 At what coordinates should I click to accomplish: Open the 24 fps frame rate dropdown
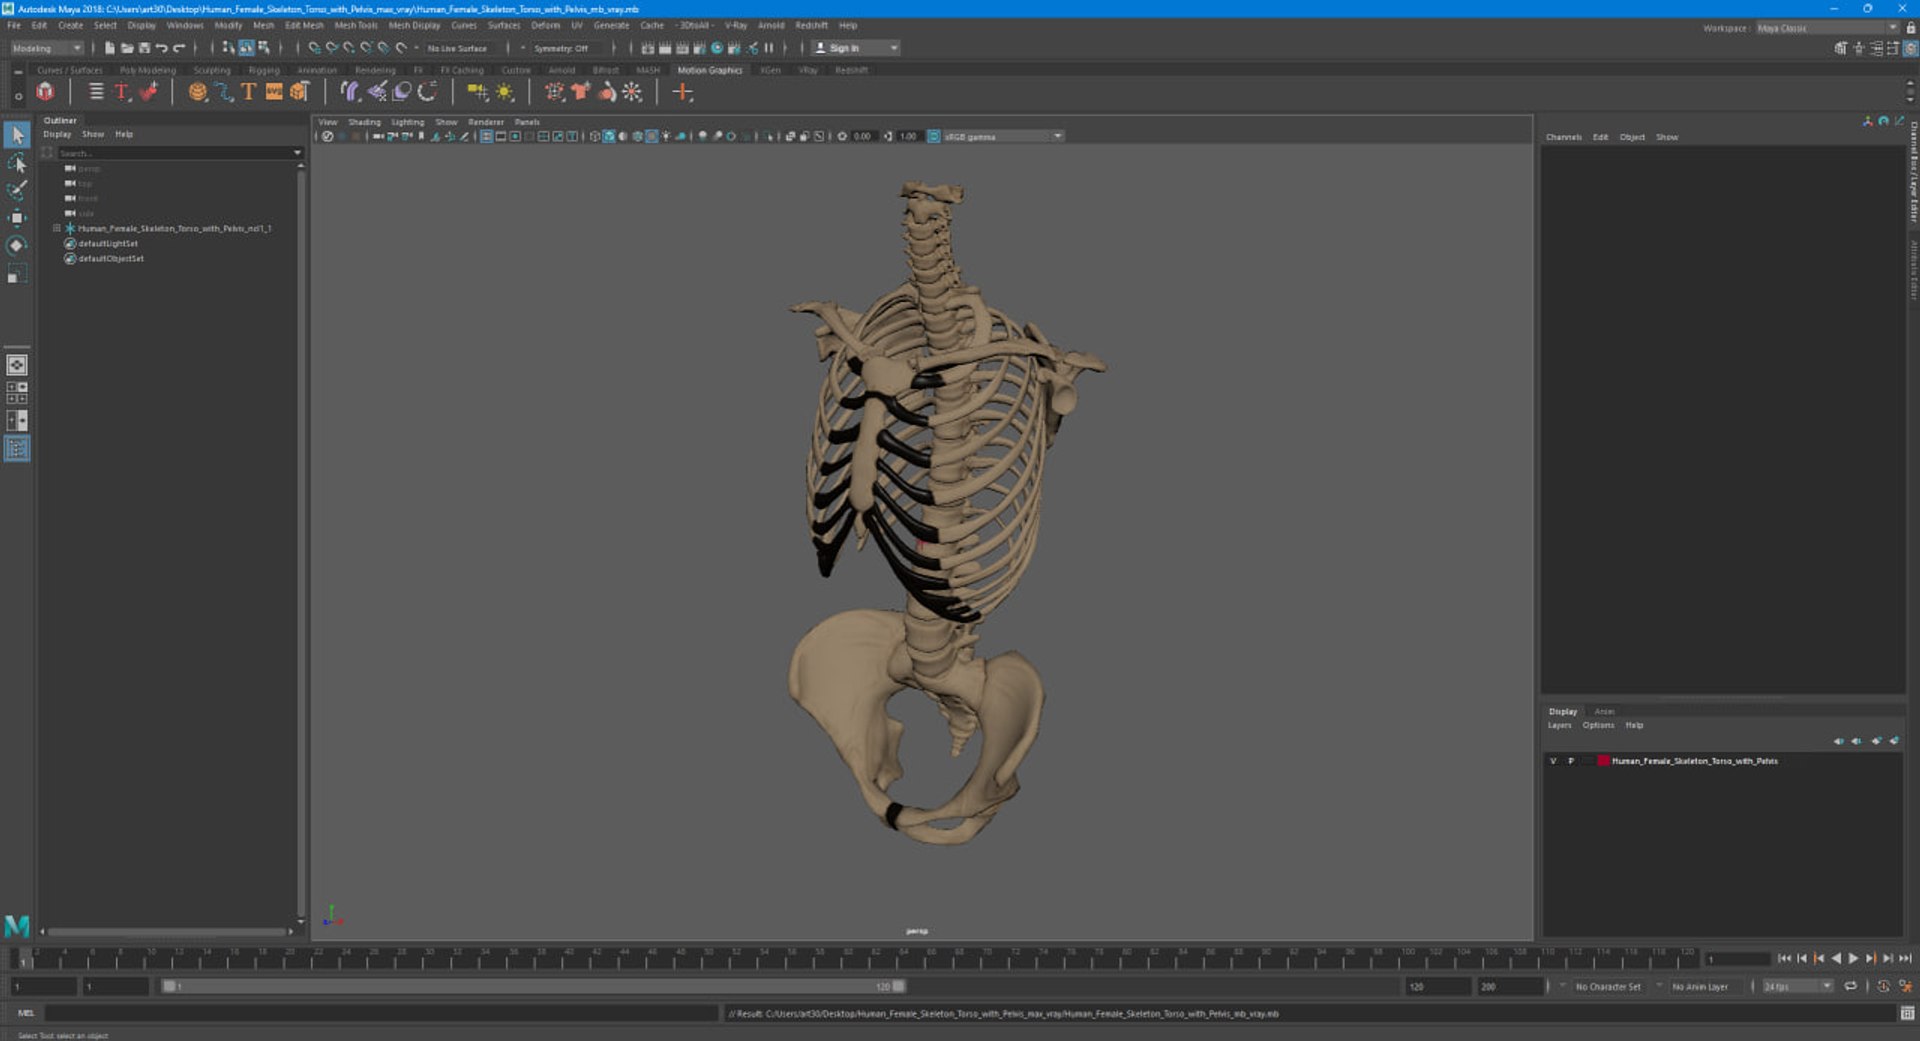[x=1797, y=986]
